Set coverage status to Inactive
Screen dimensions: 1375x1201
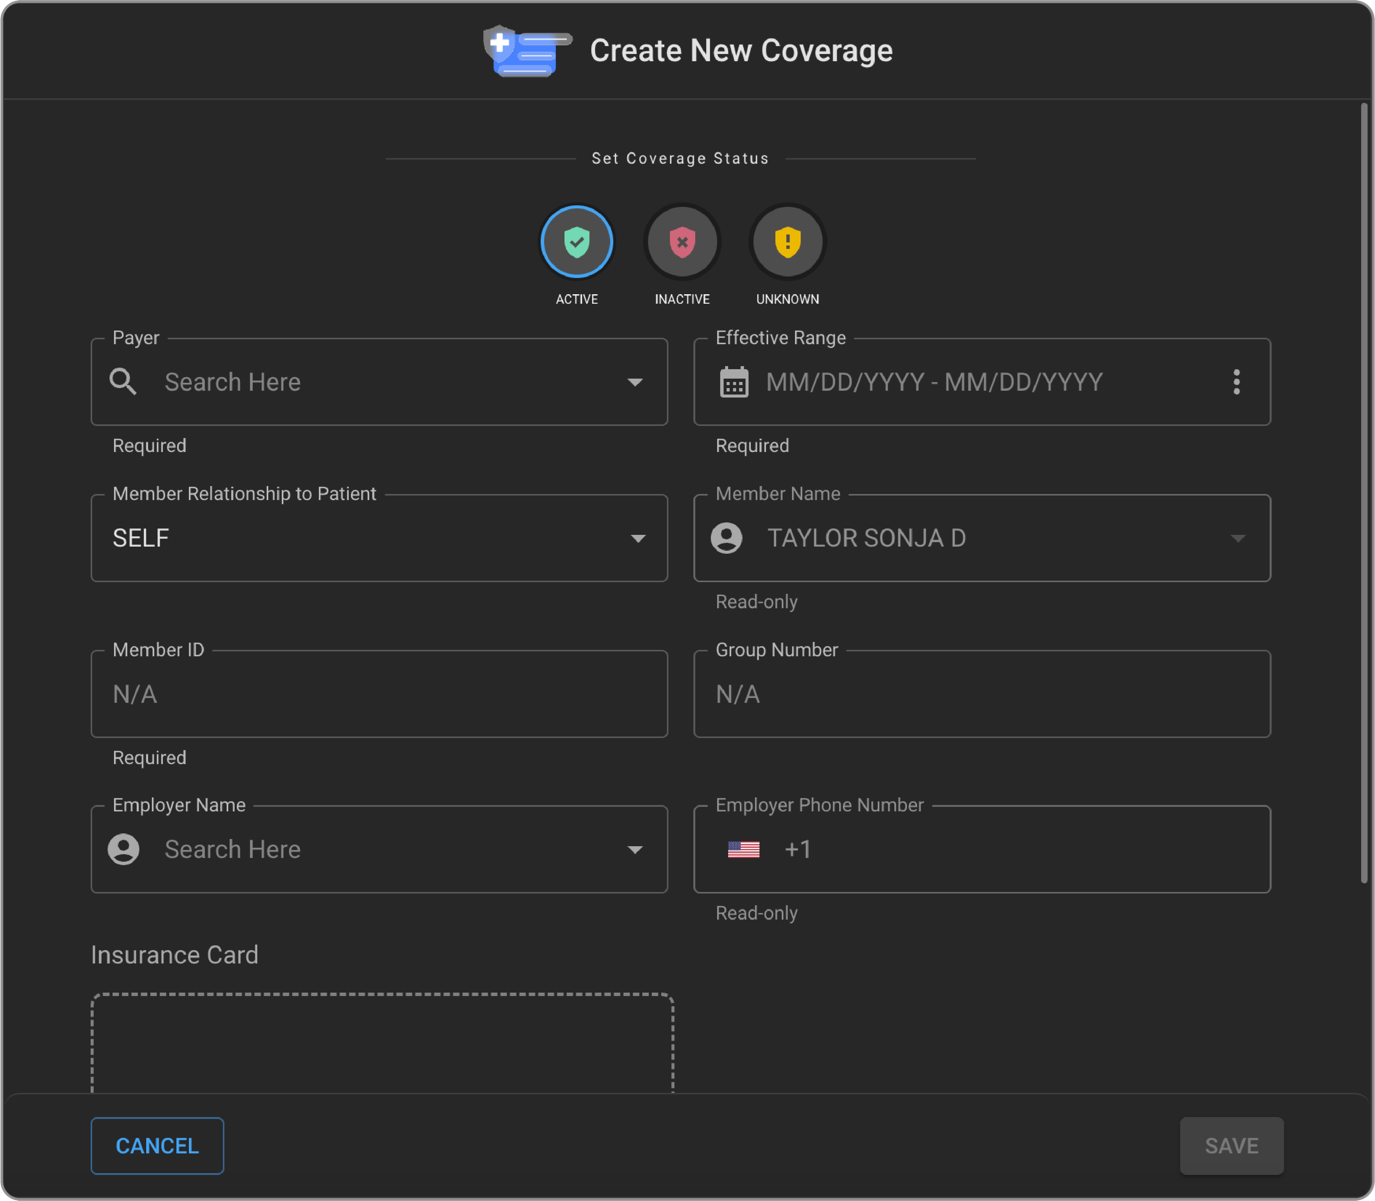682,242
